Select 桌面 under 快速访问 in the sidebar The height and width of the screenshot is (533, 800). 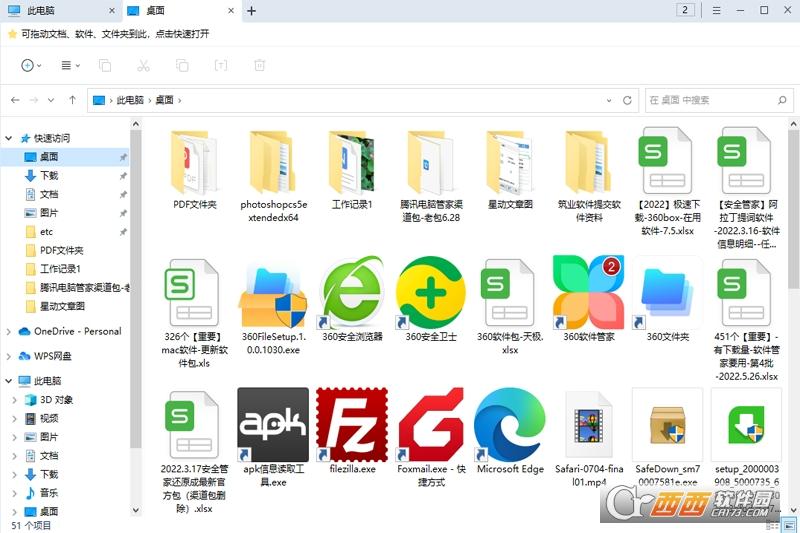pyautogui.click(x=65, y=157)
